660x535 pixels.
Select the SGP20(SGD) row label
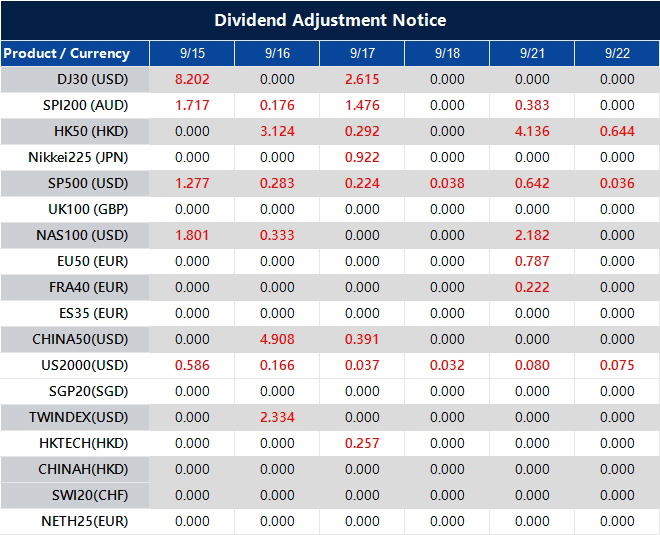click(x=88, y=391)
